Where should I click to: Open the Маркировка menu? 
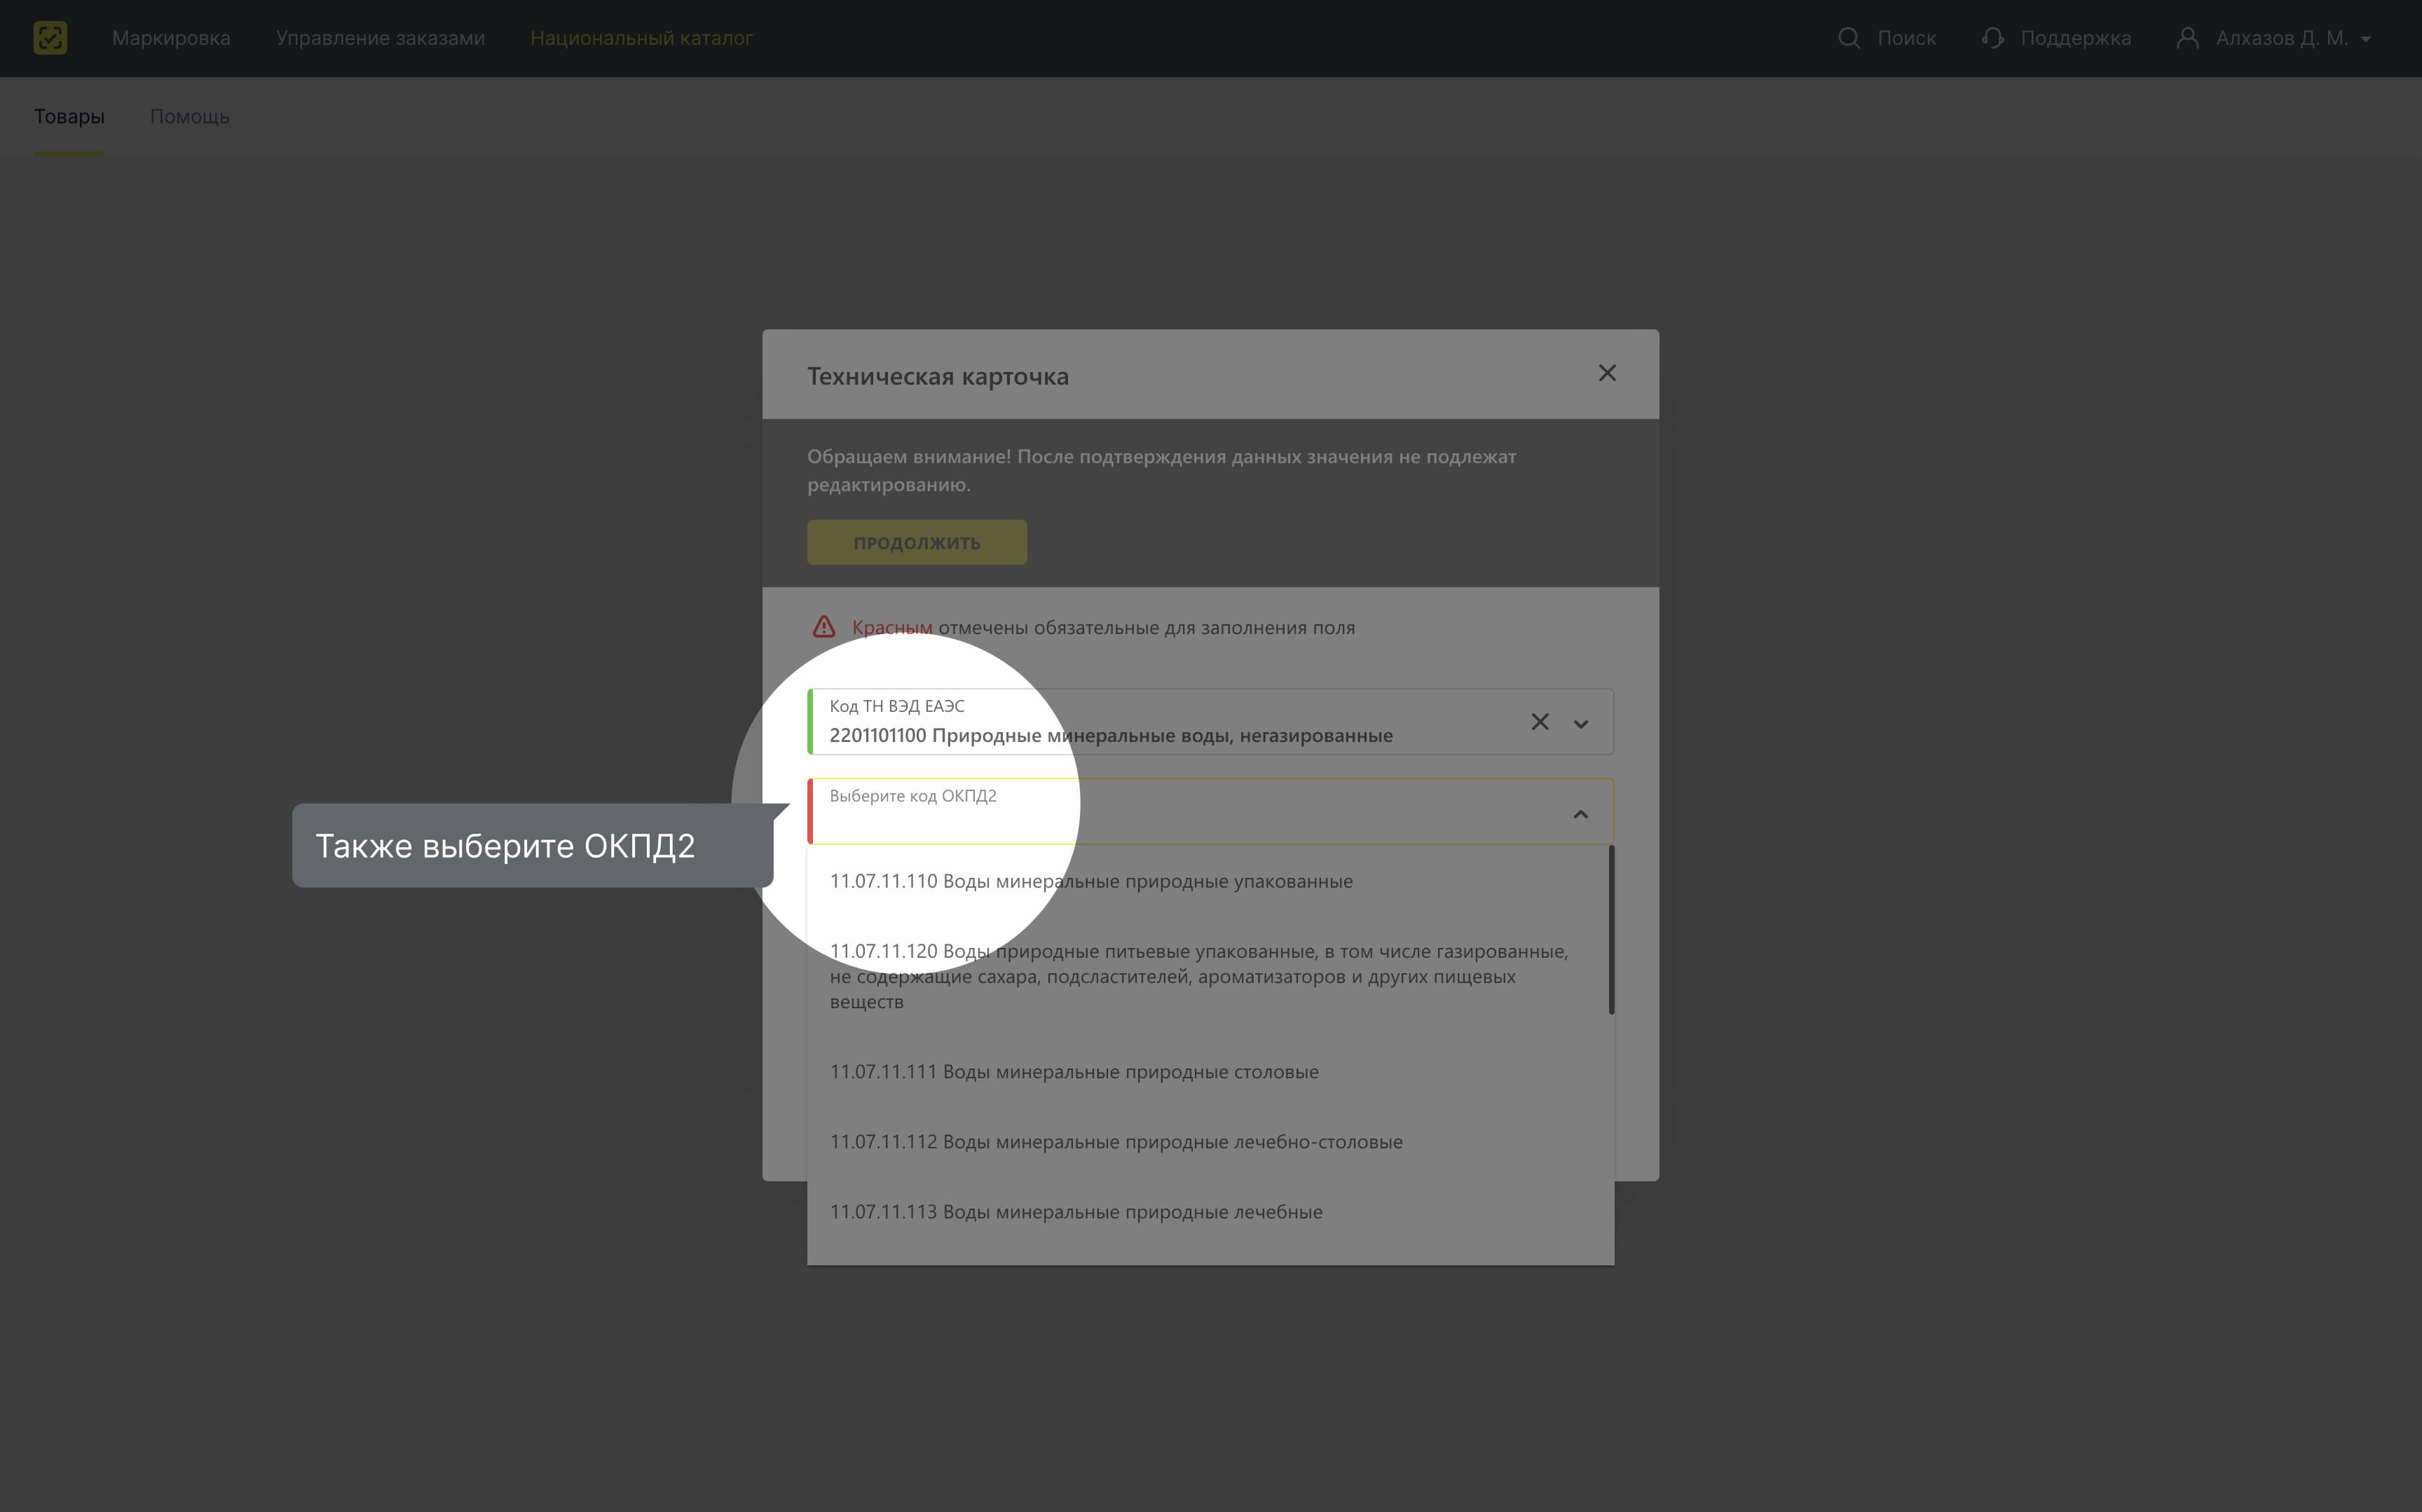click(171, 38)
